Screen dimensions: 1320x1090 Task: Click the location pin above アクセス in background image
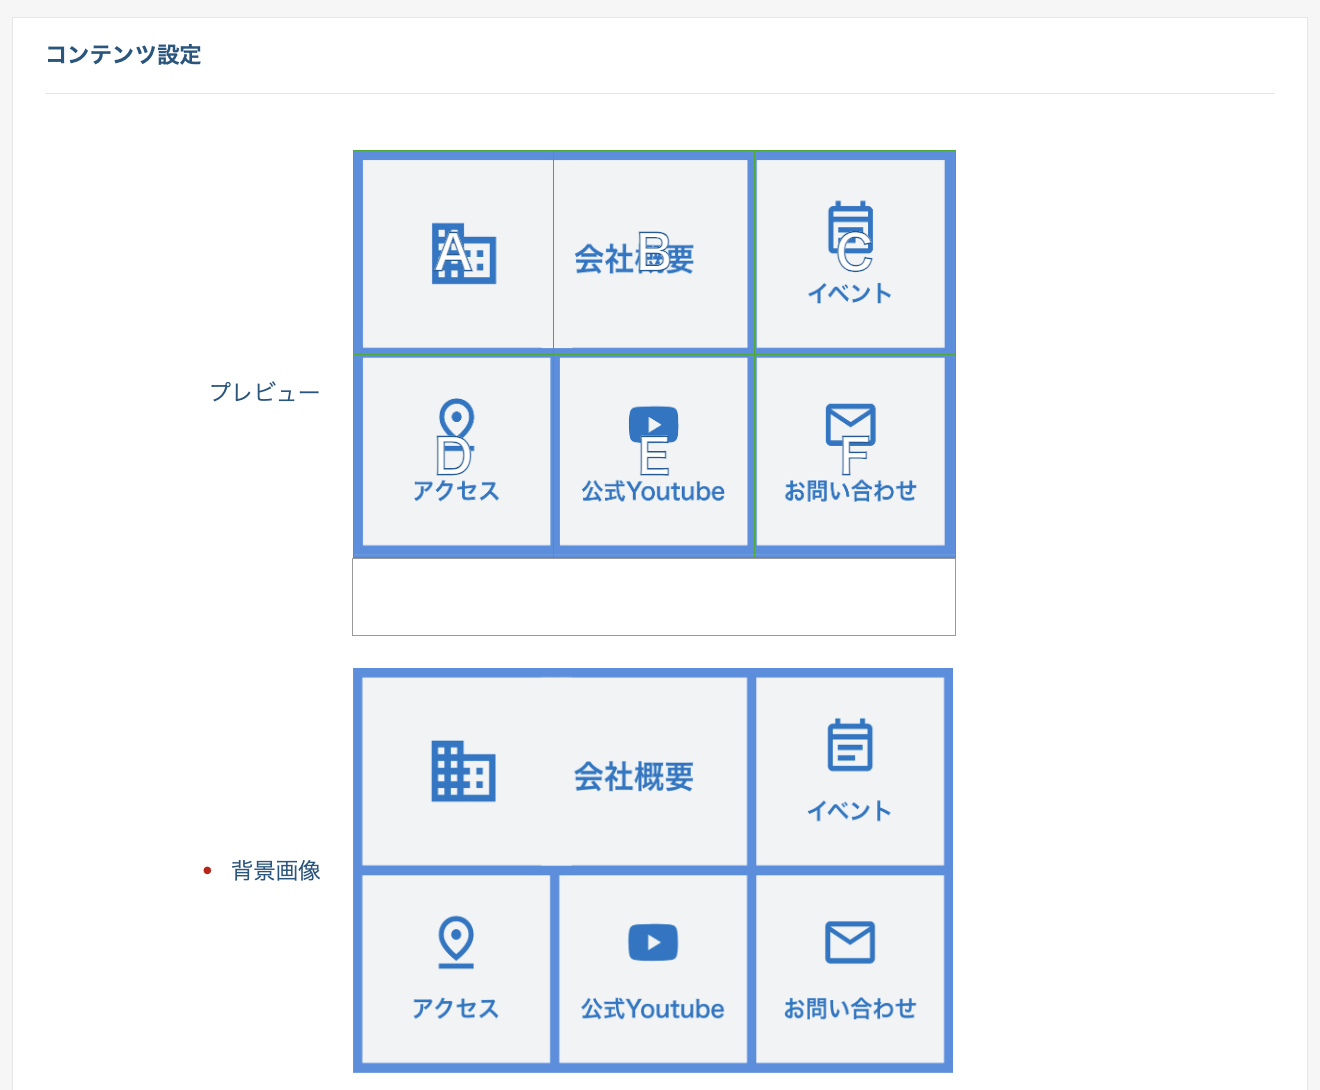[x=454, y=941]
